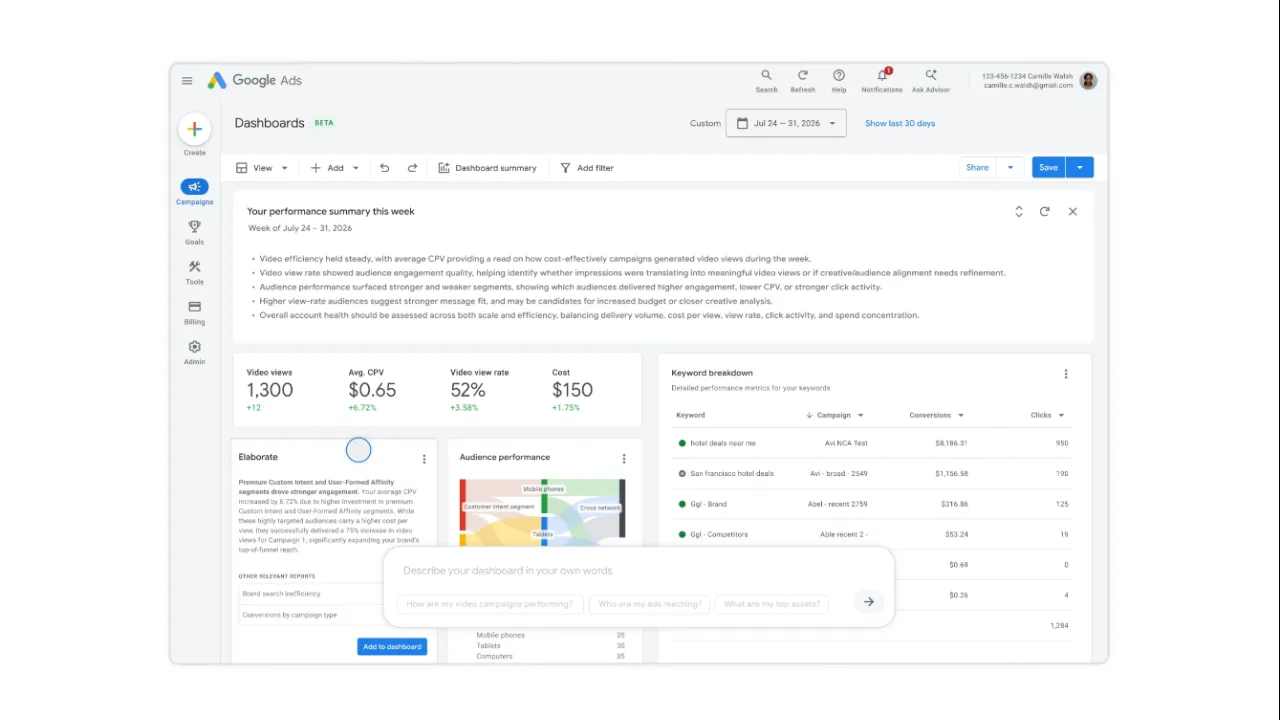Submit the dashboard prompt arrow
Image resolution: width=1280 pixels, height=720 pixels.
869,602
